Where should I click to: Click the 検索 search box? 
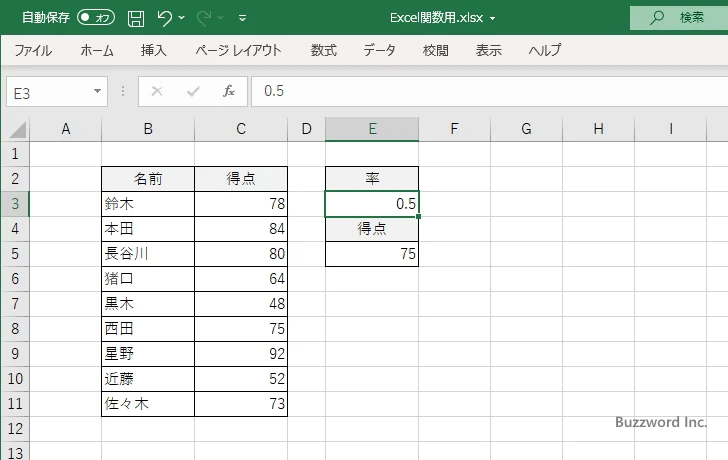[x=679, y=18]
